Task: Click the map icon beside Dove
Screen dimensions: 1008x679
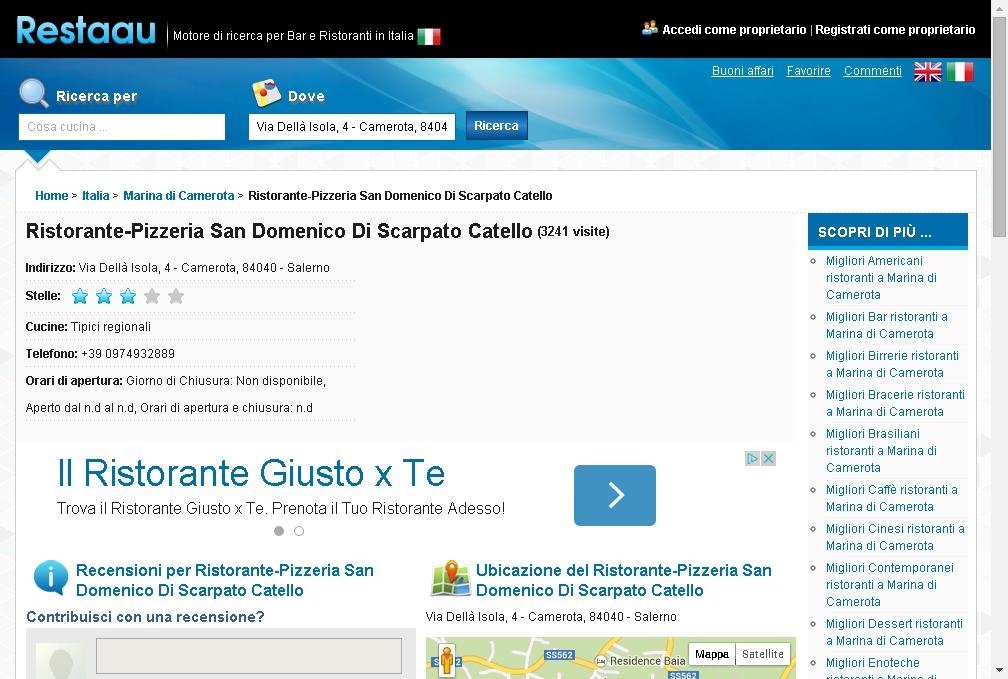Action: tap(267, 93)
